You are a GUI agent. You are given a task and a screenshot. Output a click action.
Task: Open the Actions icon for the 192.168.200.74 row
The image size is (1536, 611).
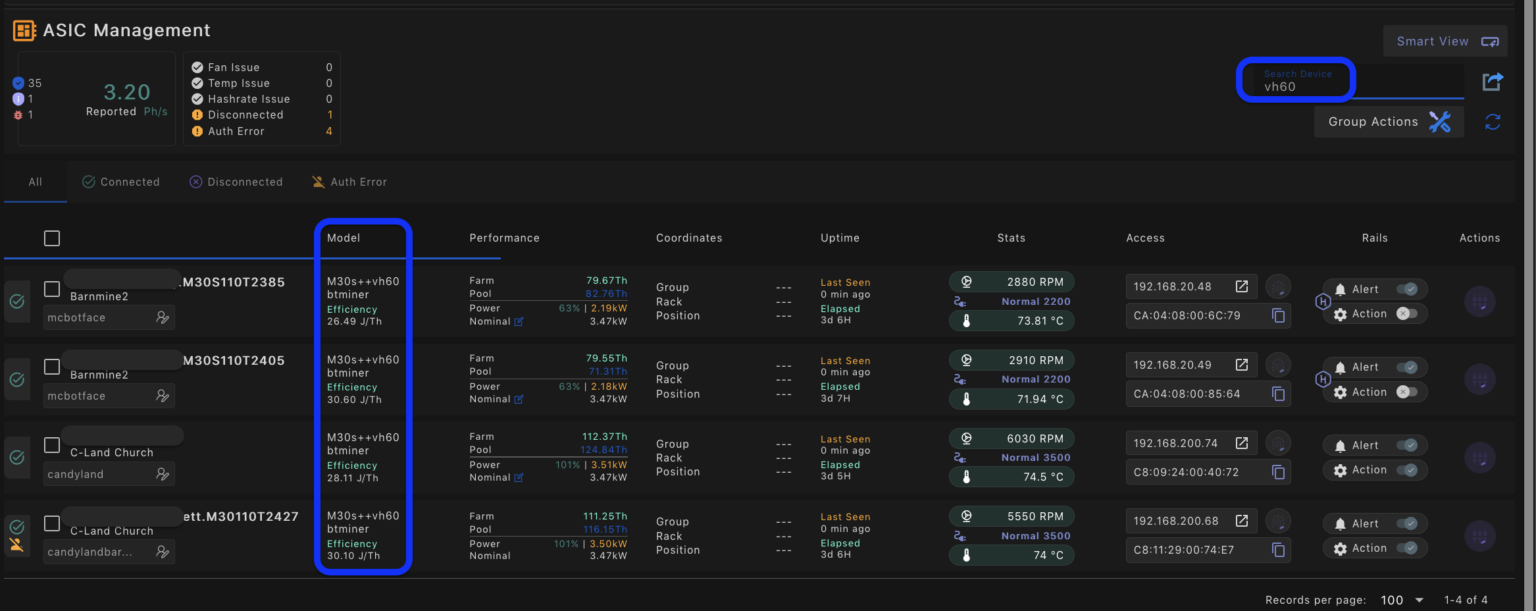[1479, 458]
